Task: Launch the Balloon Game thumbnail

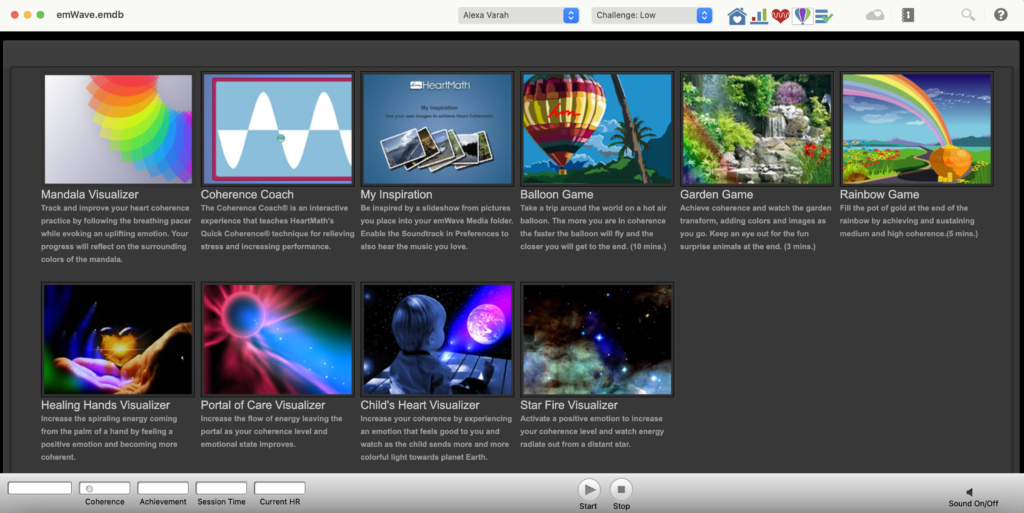Action: (x=597, y=129)
